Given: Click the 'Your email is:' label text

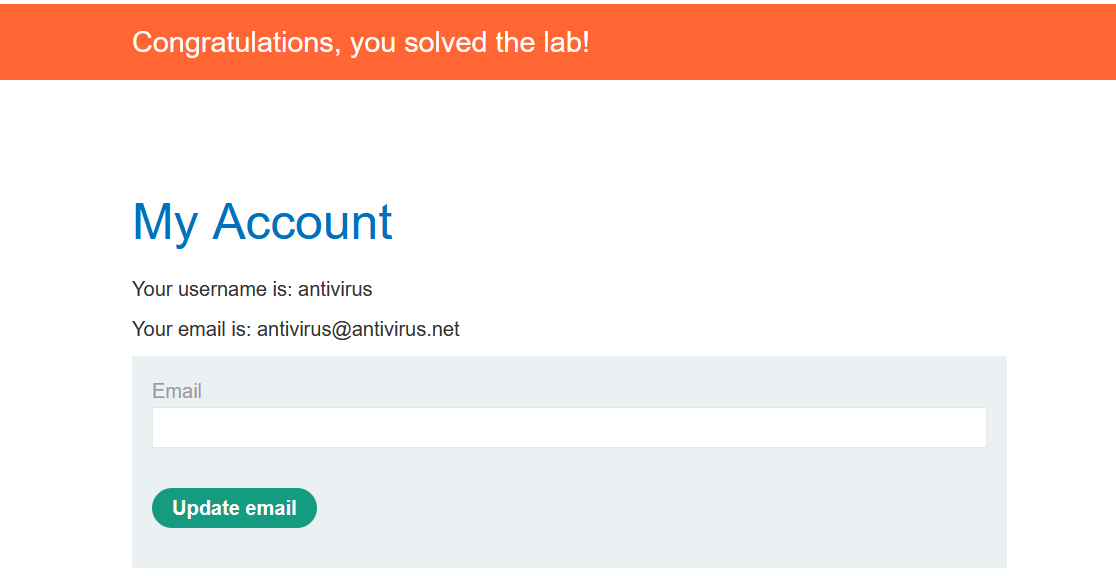Looking at the screenshot, I should (192, 330).
